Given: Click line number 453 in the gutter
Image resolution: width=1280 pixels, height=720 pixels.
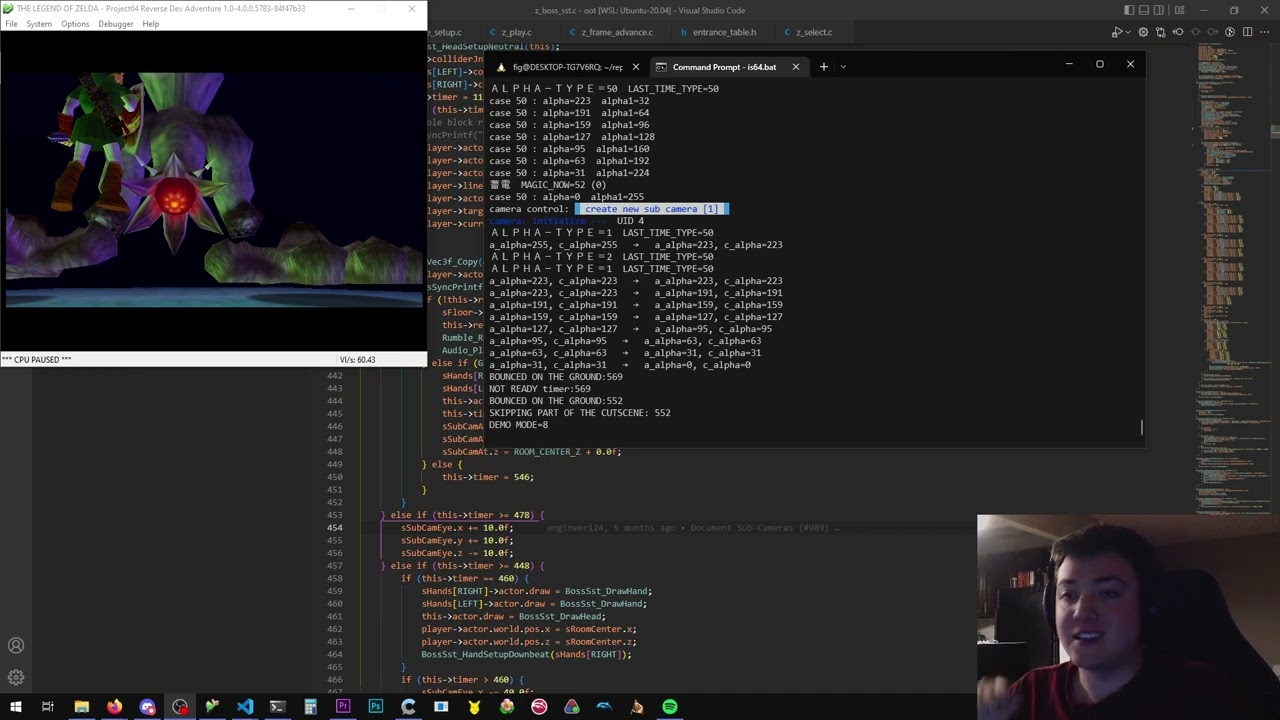Looking at the screenshot, I should coord(334,515).
